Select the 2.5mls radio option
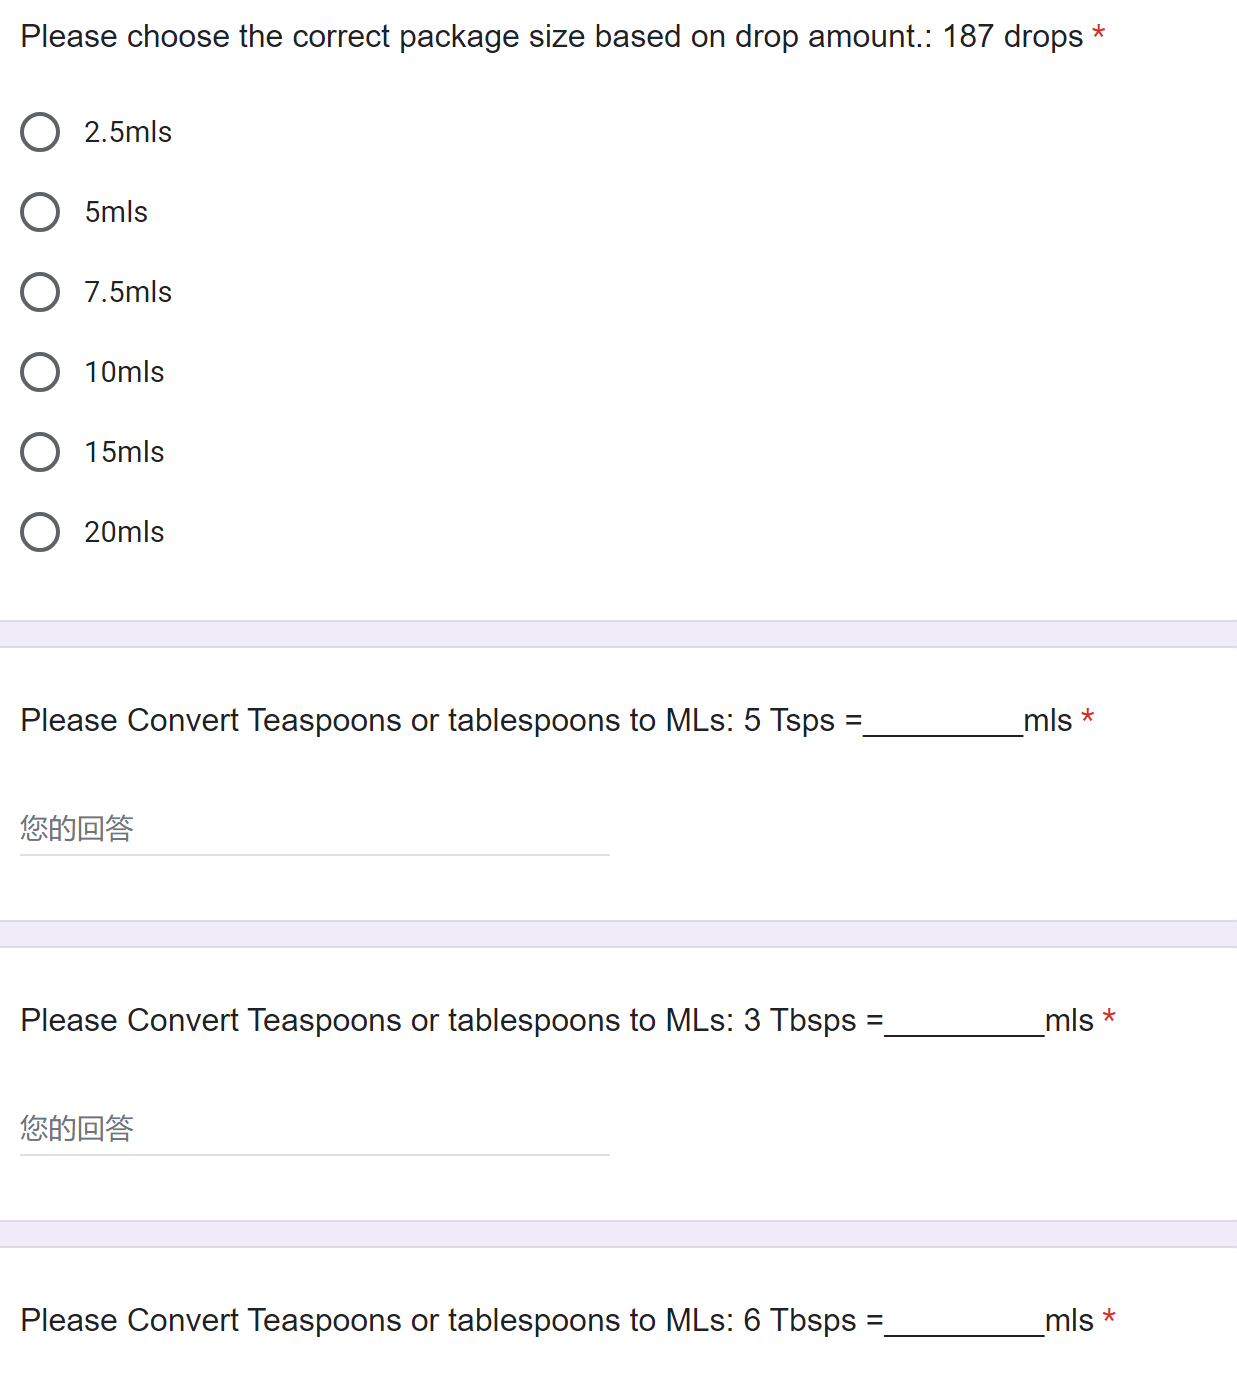This screenshot has width=1237, height=1392. click(40, 131)
